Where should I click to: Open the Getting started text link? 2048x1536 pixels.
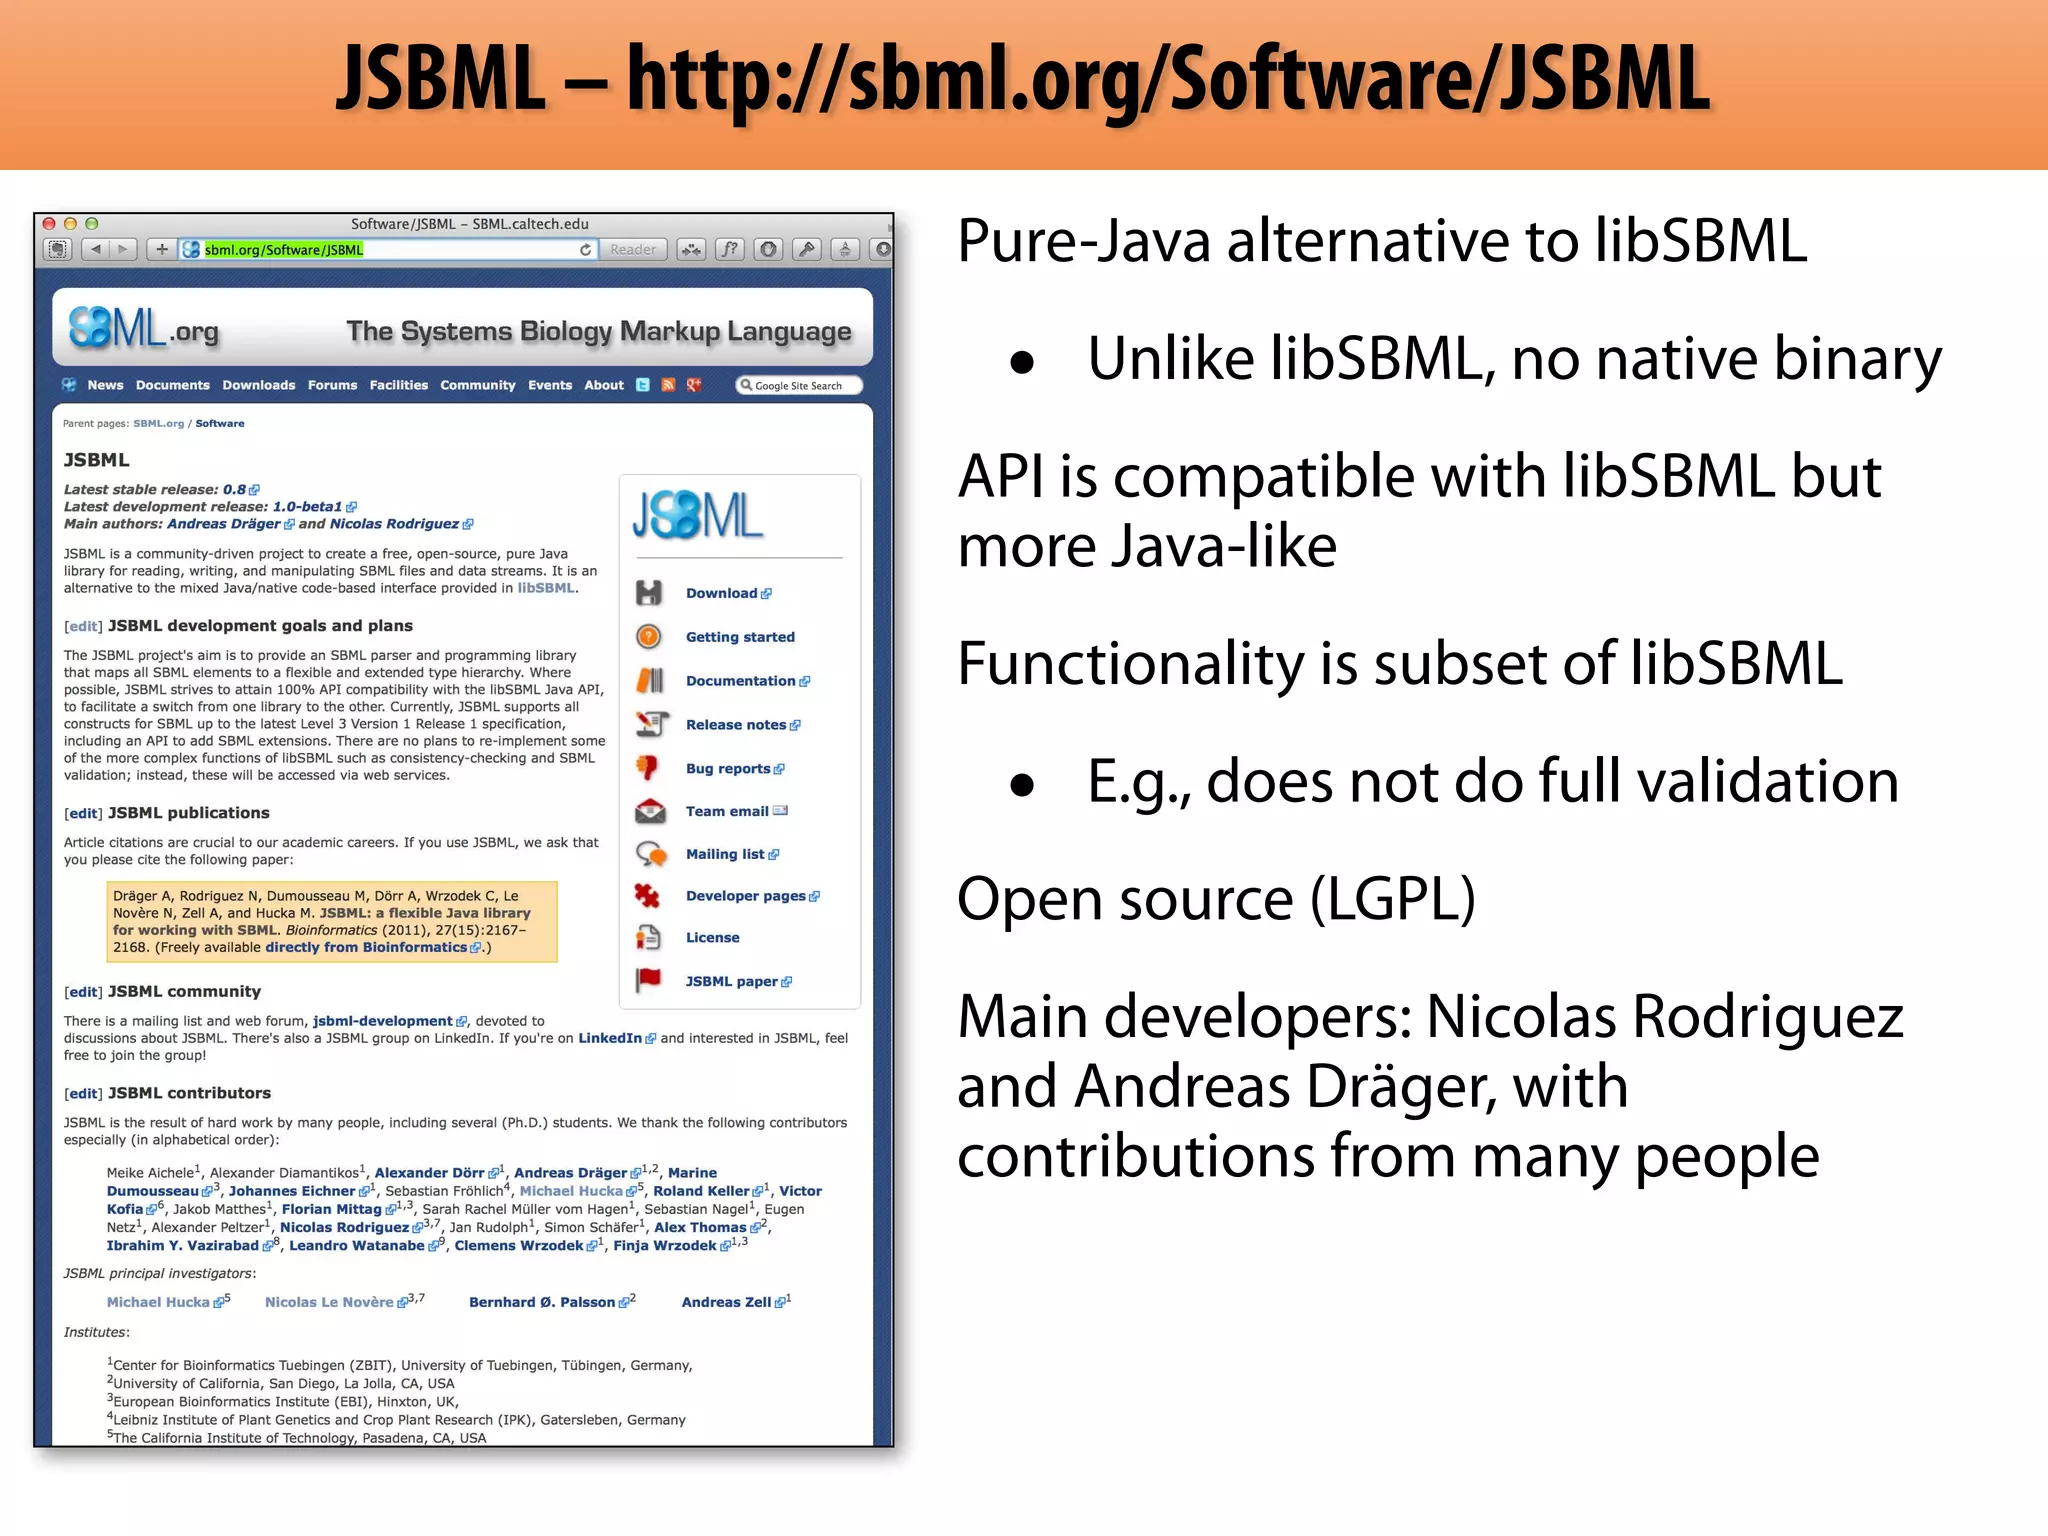(740, 637)
